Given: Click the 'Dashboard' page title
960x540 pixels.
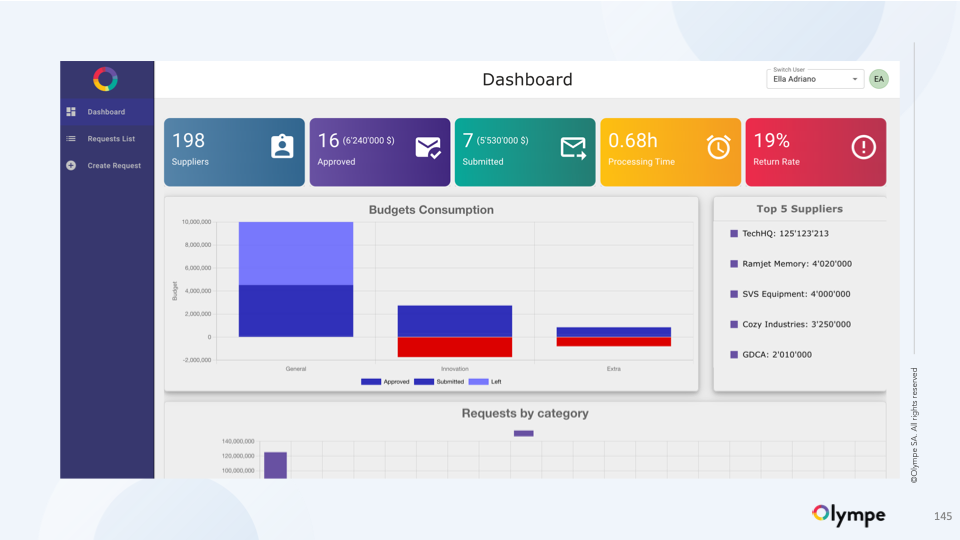Looking at the screenshot, I should [x=528, y=80].
